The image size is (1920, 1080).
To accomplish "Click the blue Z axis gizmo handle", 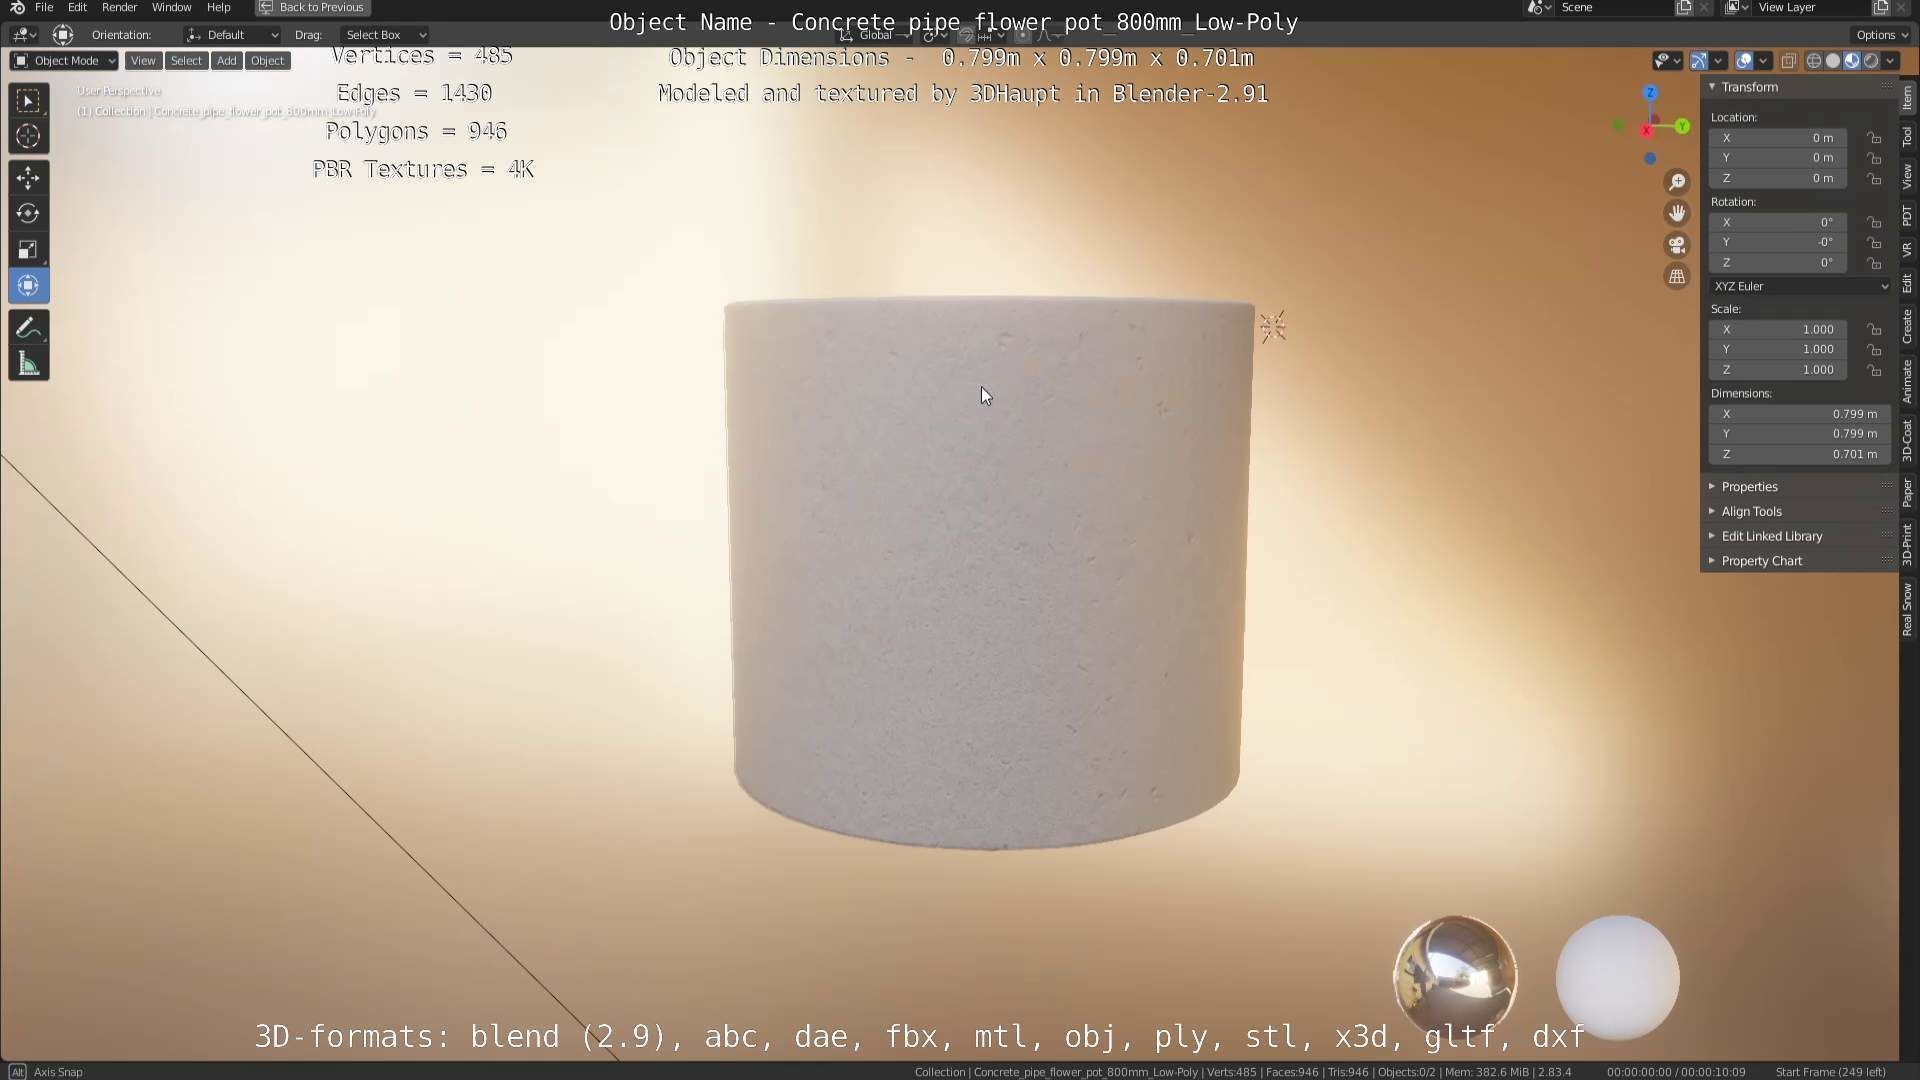I will click(x=1650, y=92).
